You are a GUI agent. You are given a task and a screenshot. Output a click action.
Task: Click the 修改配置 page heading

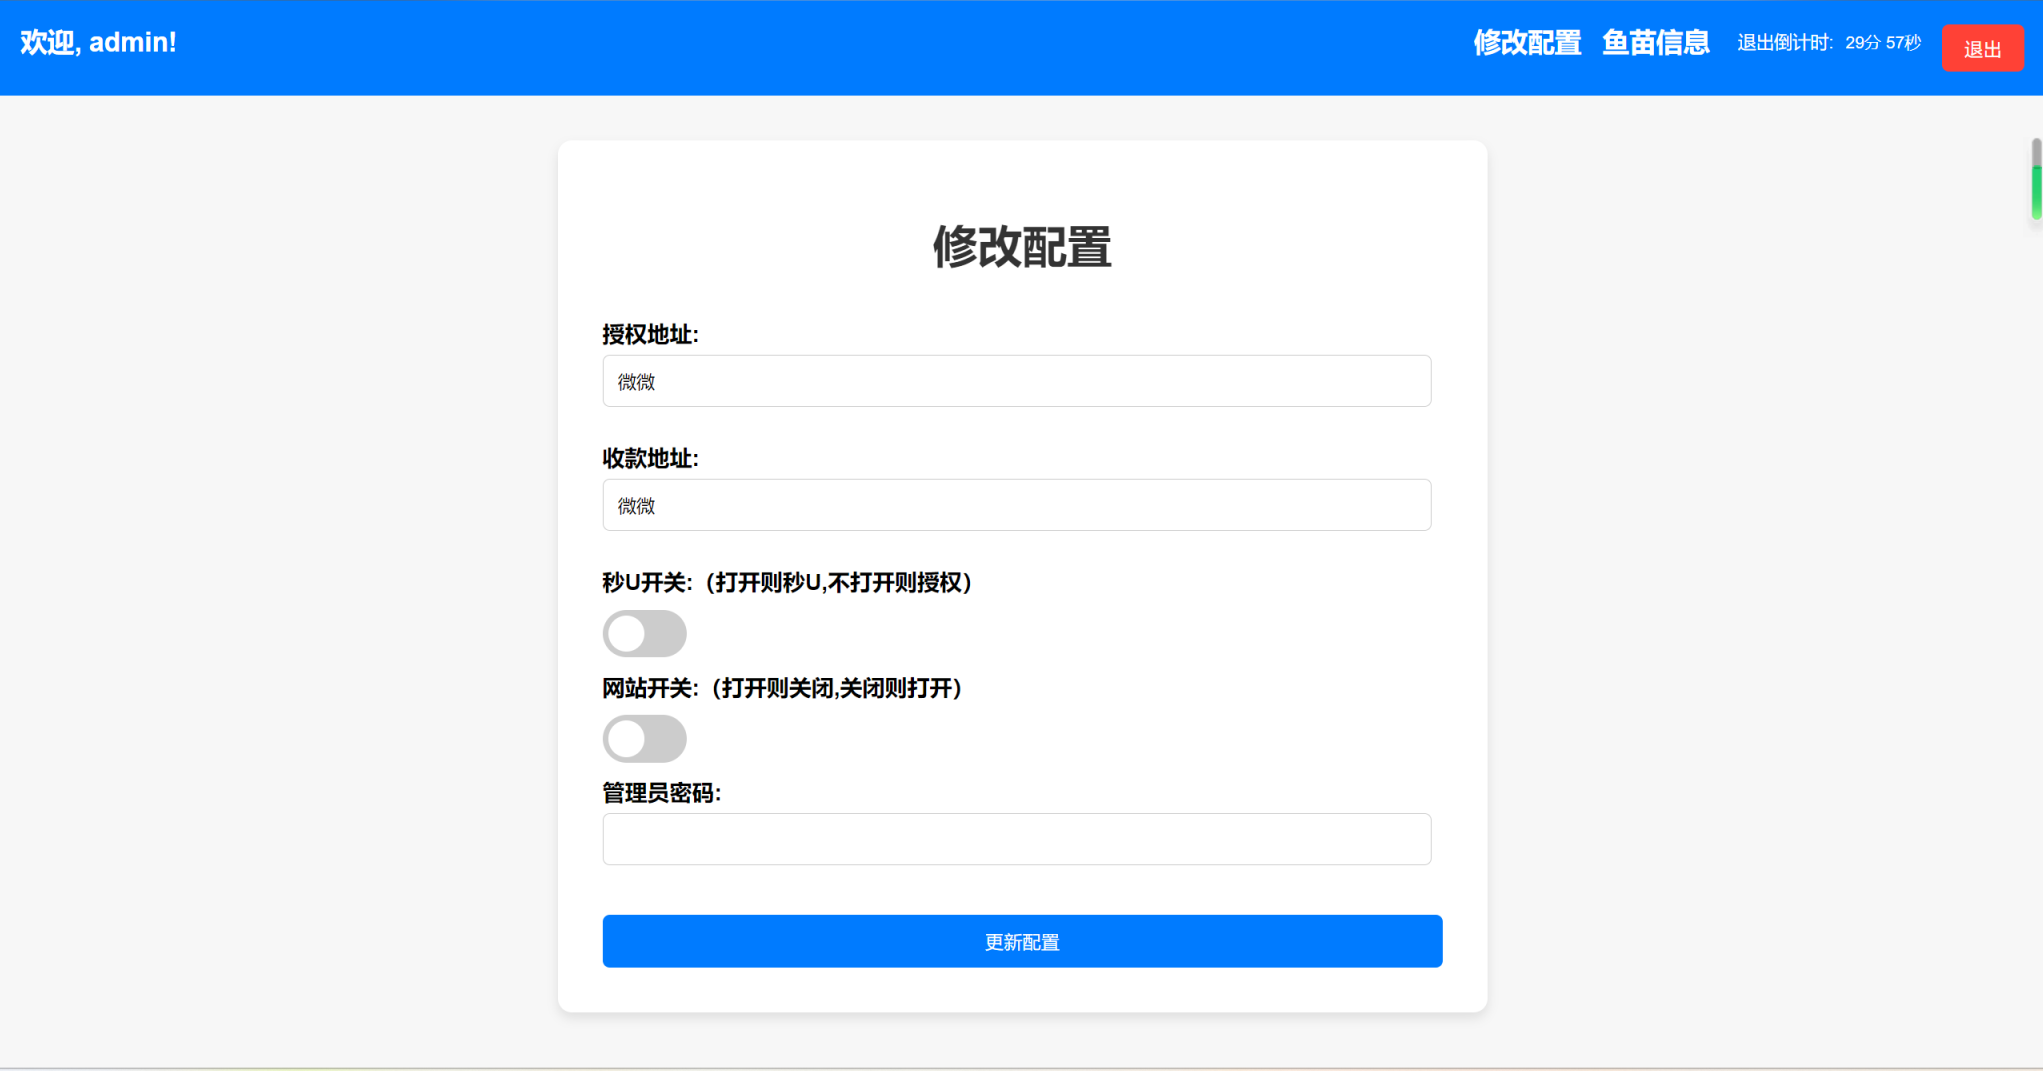(x=1022, y=249)
